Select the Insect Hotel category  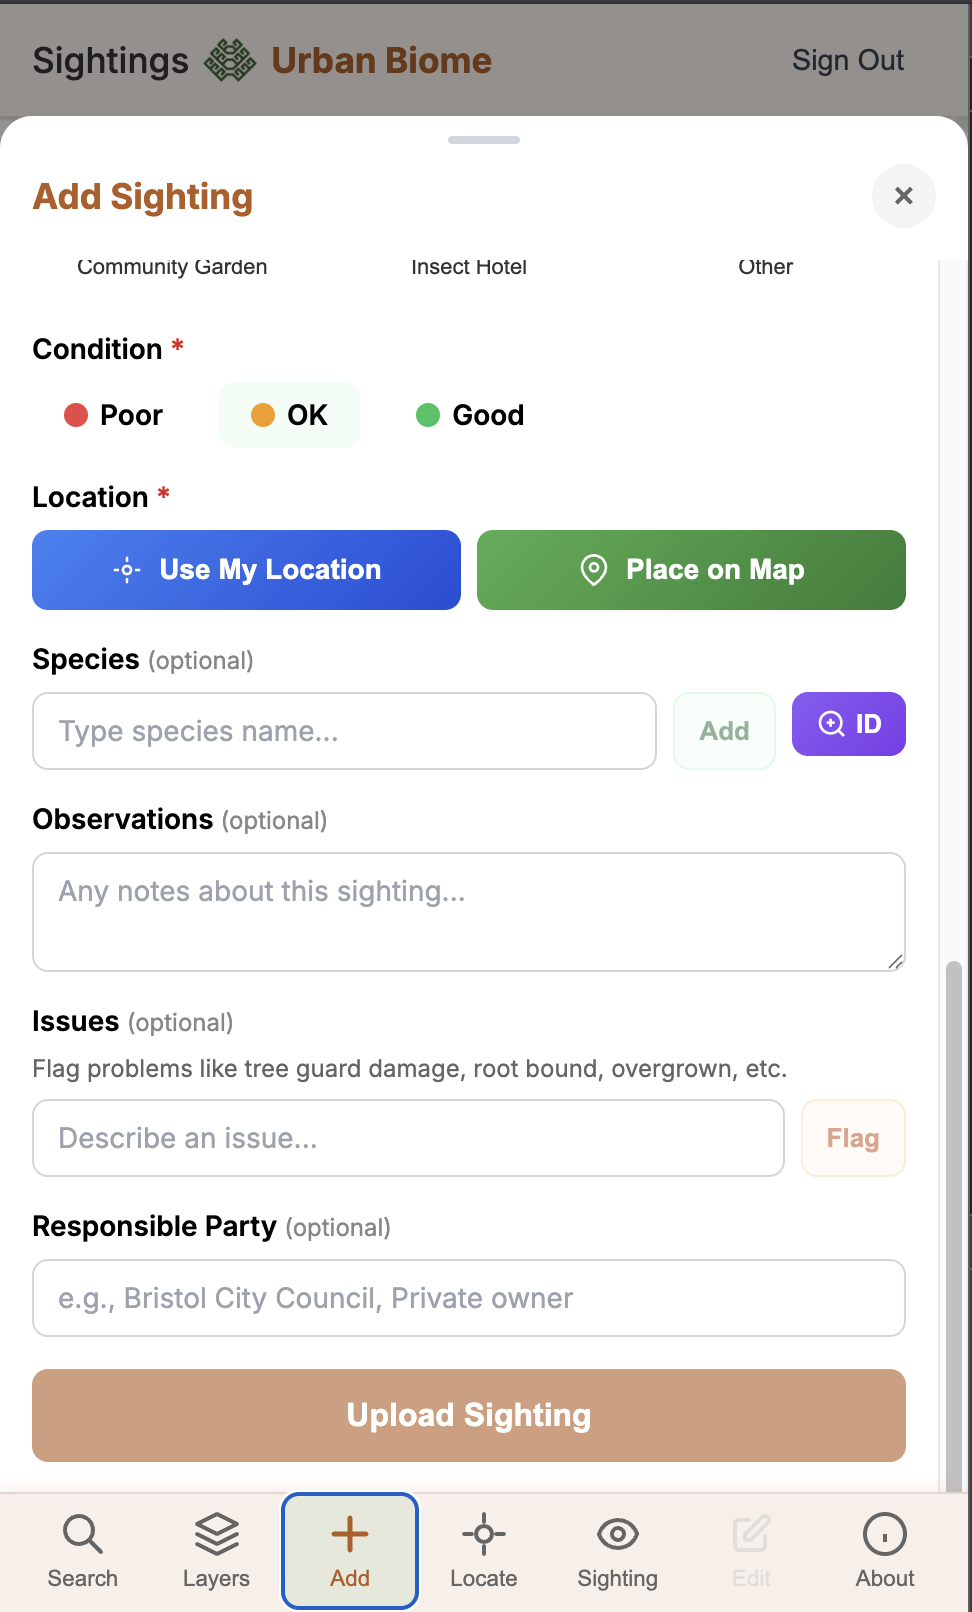click(469, 267)
